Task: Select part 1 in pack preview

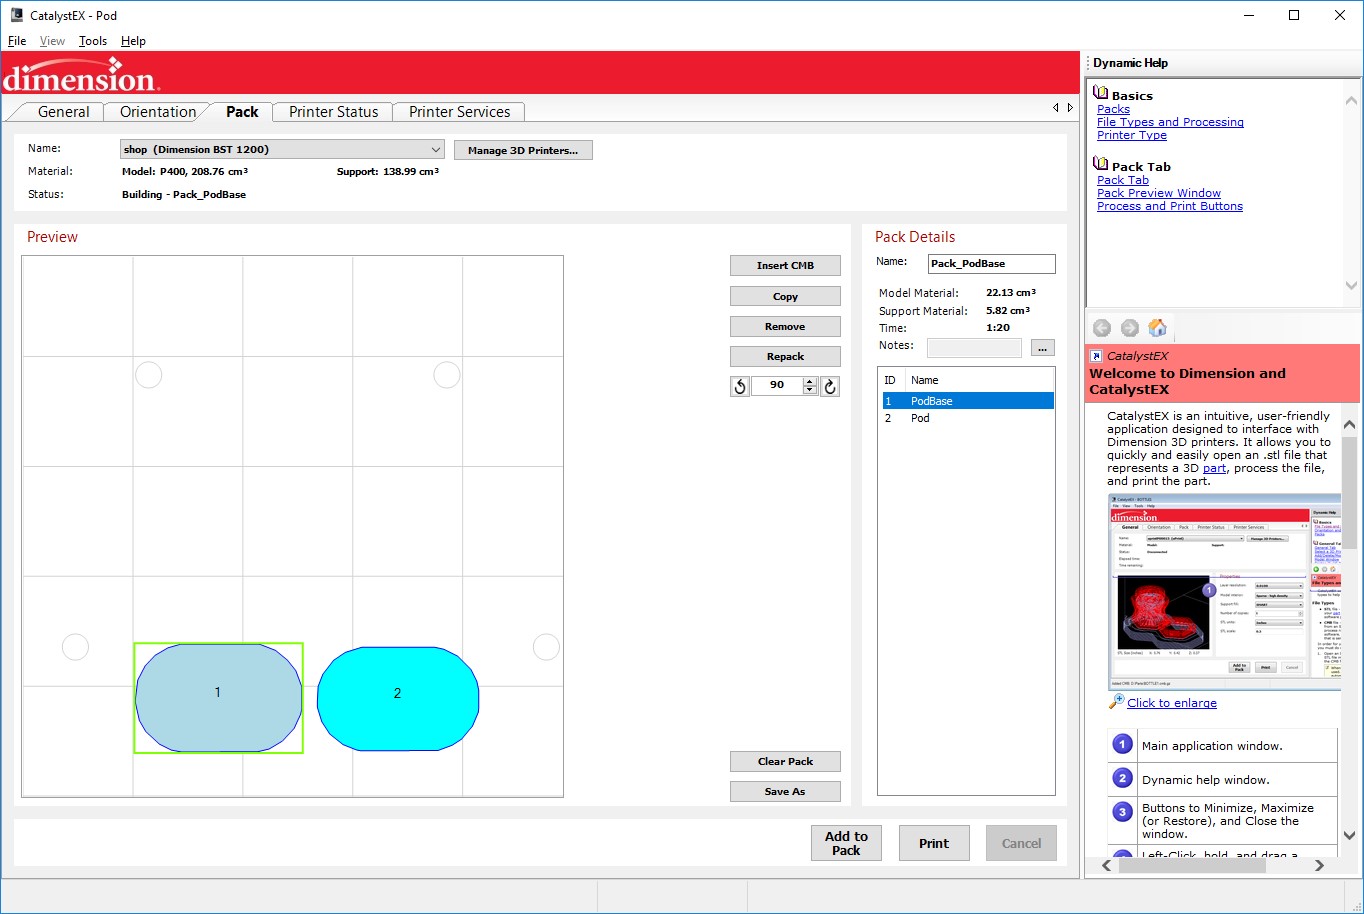Action: point(218,697)
